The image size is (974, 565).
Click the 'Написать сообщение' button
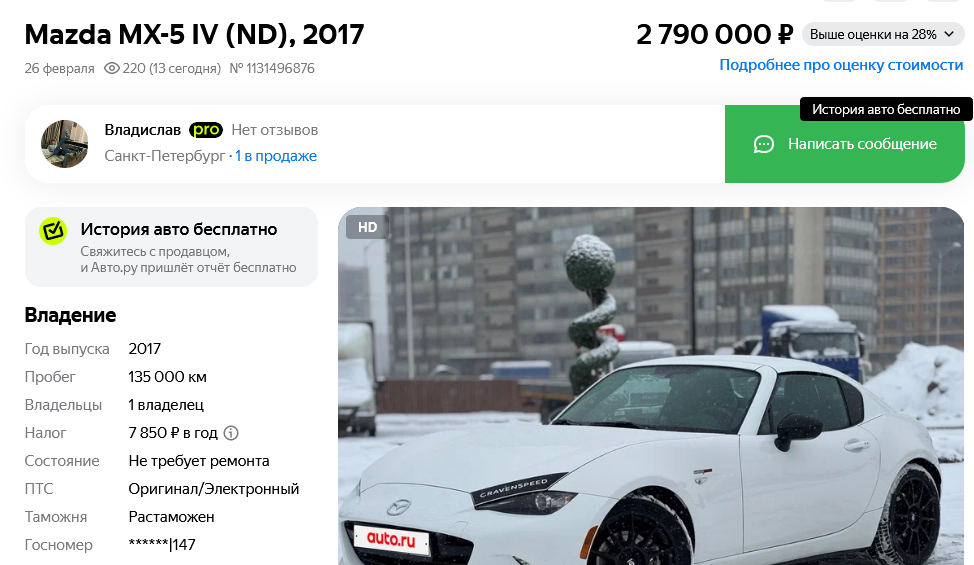[844, 144]
